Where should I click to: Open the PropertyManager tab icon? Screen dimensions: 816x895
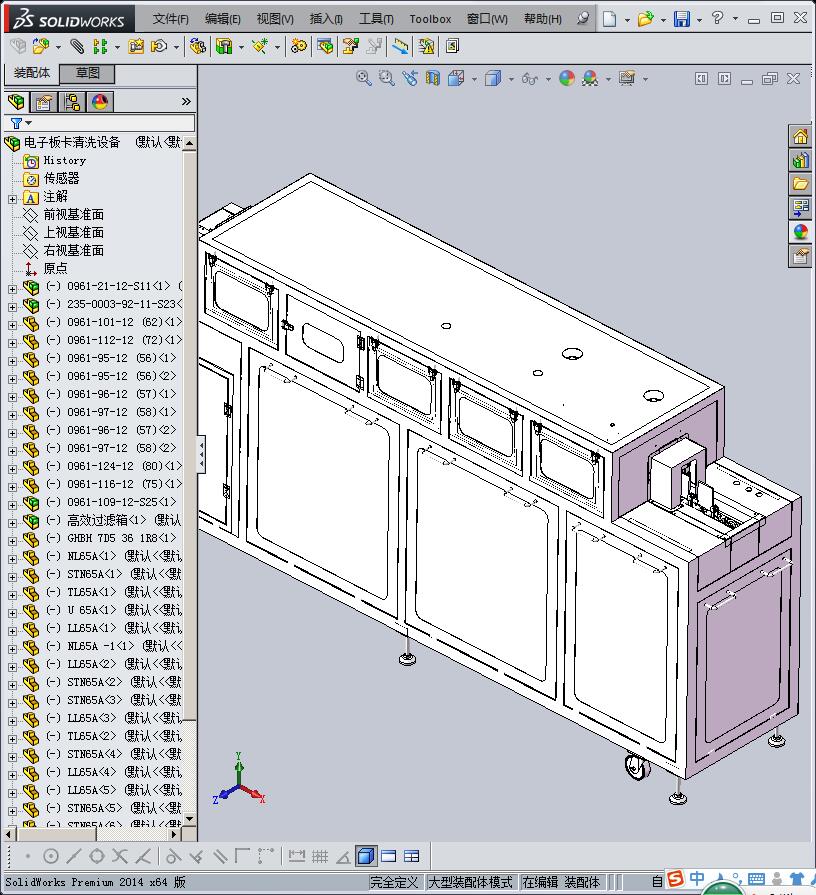click(44, 102)
